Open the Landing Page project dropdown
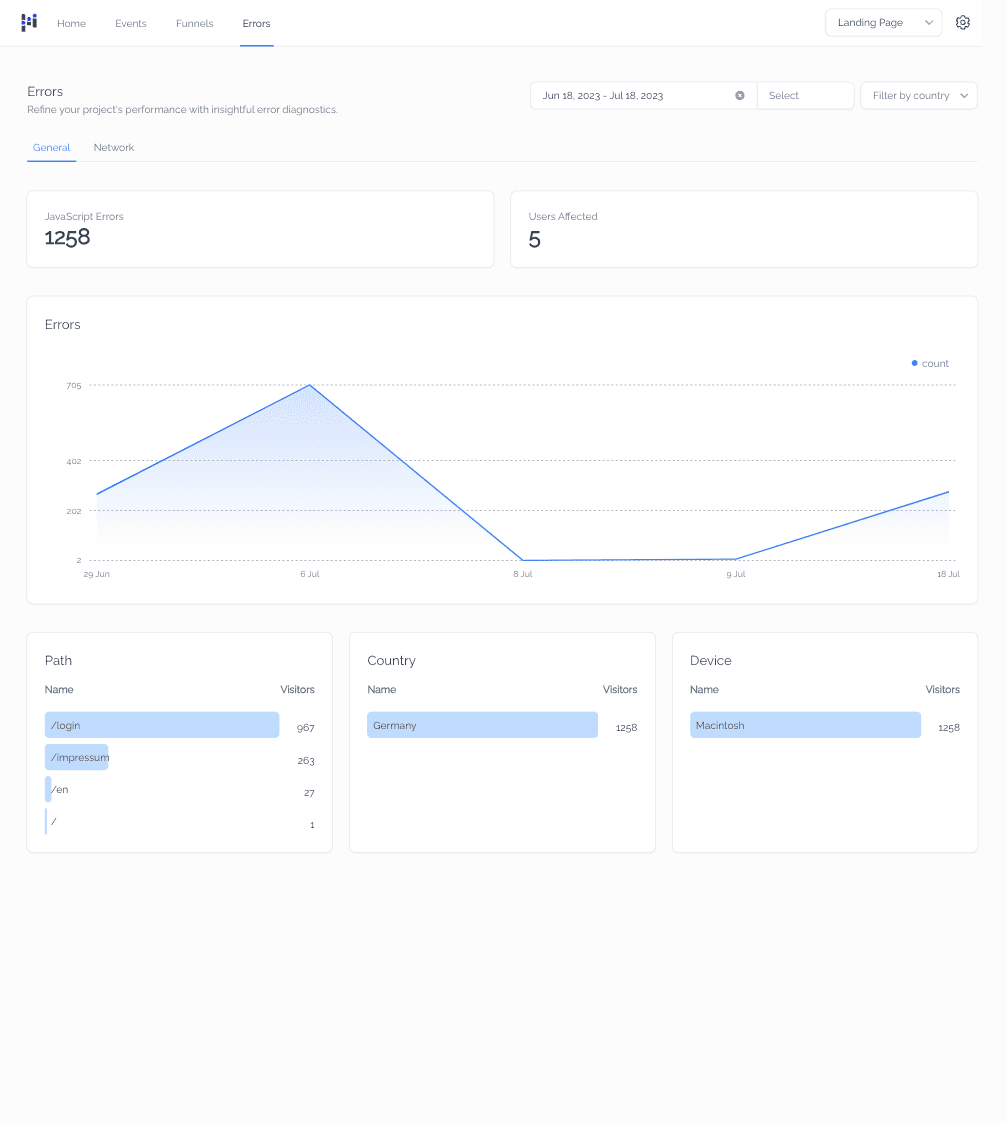1007x1123 pixels. click(883, 23)
